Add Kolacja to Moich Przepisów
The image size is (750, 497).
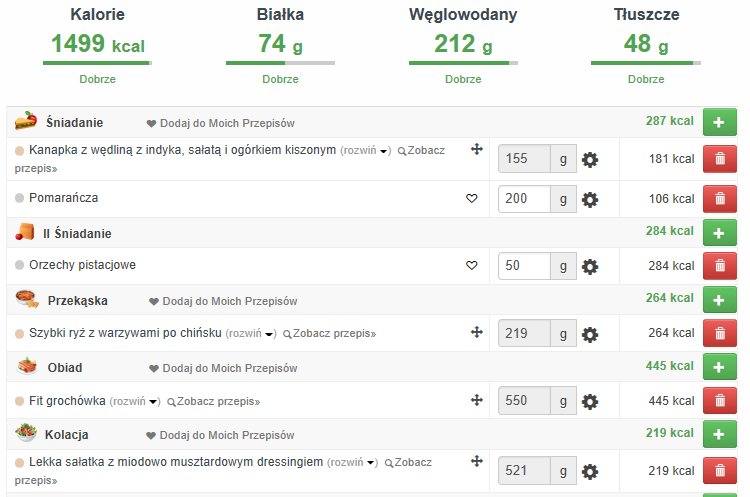pos(221,435)
